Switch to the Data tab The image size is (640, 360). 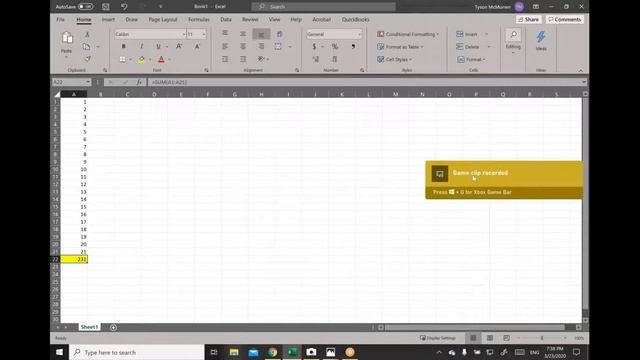click(x=226, y=20)
